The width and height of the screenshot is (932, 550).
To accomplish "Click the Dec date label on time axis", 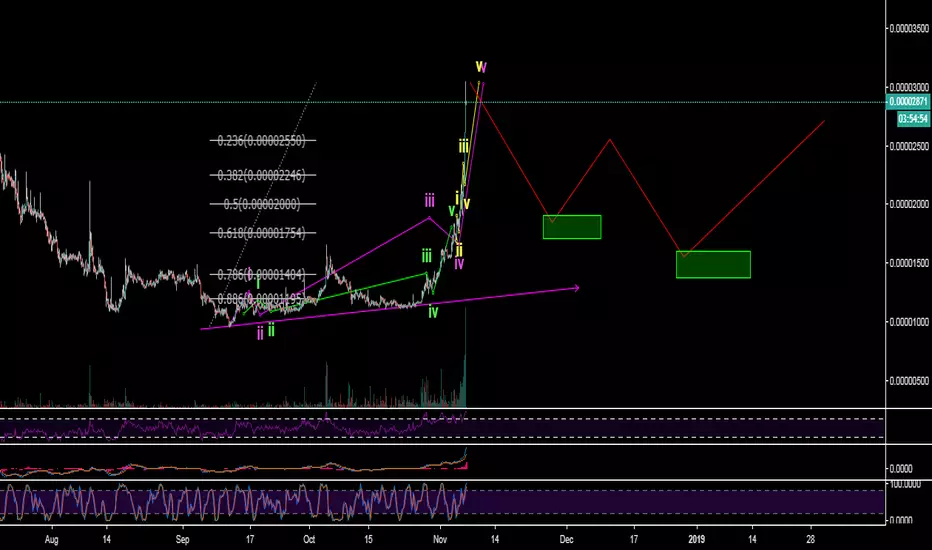I will point(566,540).
